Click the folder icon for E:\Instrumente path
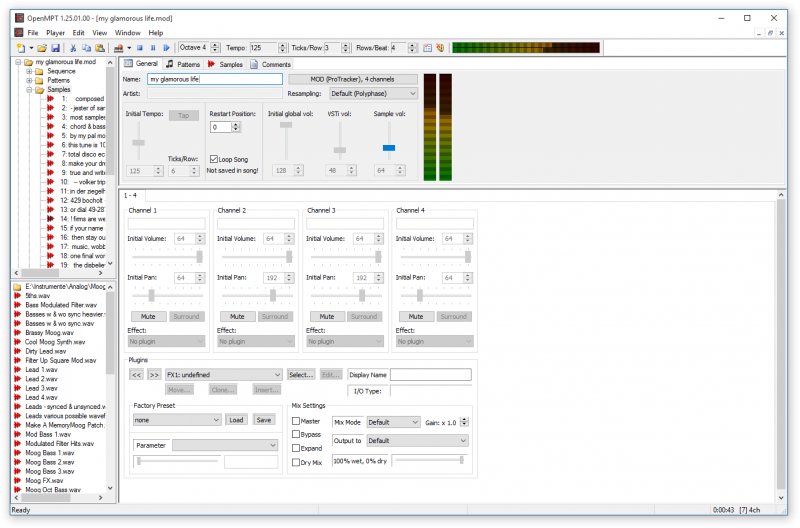The width and height of the screenshot is (800, 528). 17,286
